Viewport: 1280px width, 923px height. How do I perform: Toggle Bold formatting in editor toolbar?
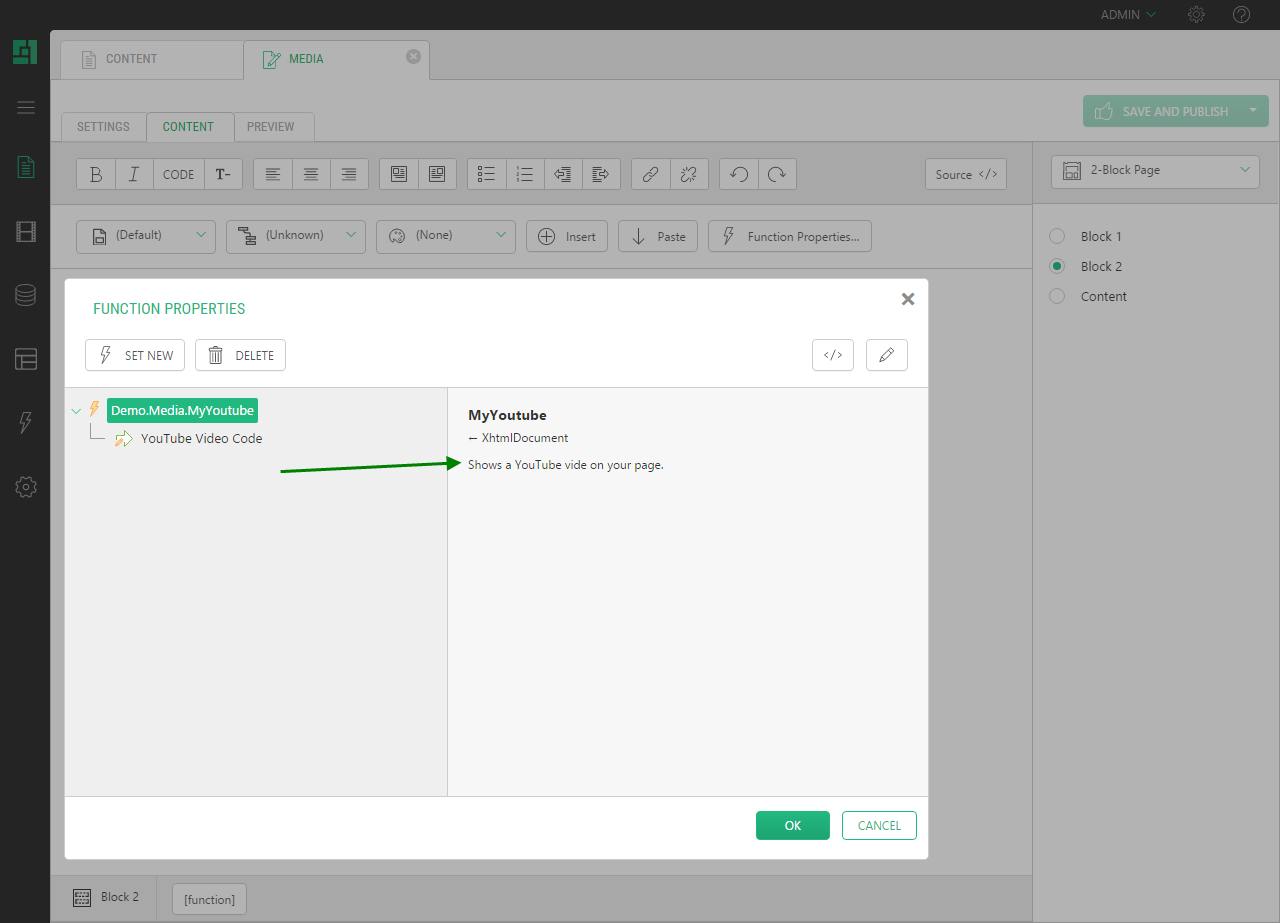click(x=96, y=174)
